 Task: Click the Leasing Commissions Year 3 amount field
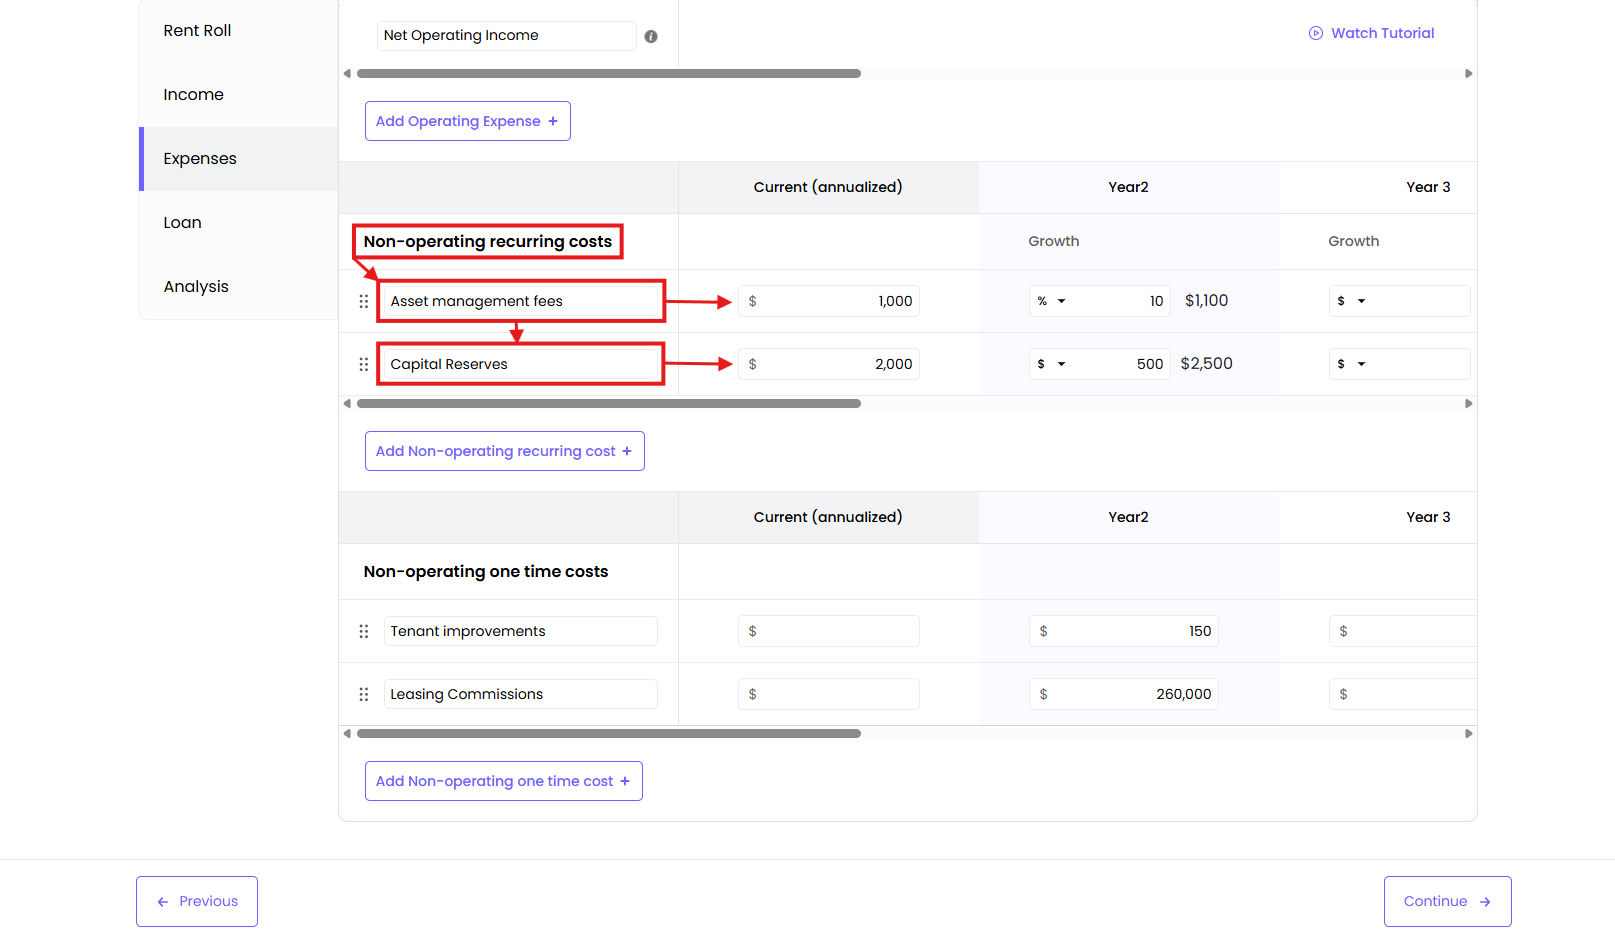pyautogui.click(x=1403, y=694)
